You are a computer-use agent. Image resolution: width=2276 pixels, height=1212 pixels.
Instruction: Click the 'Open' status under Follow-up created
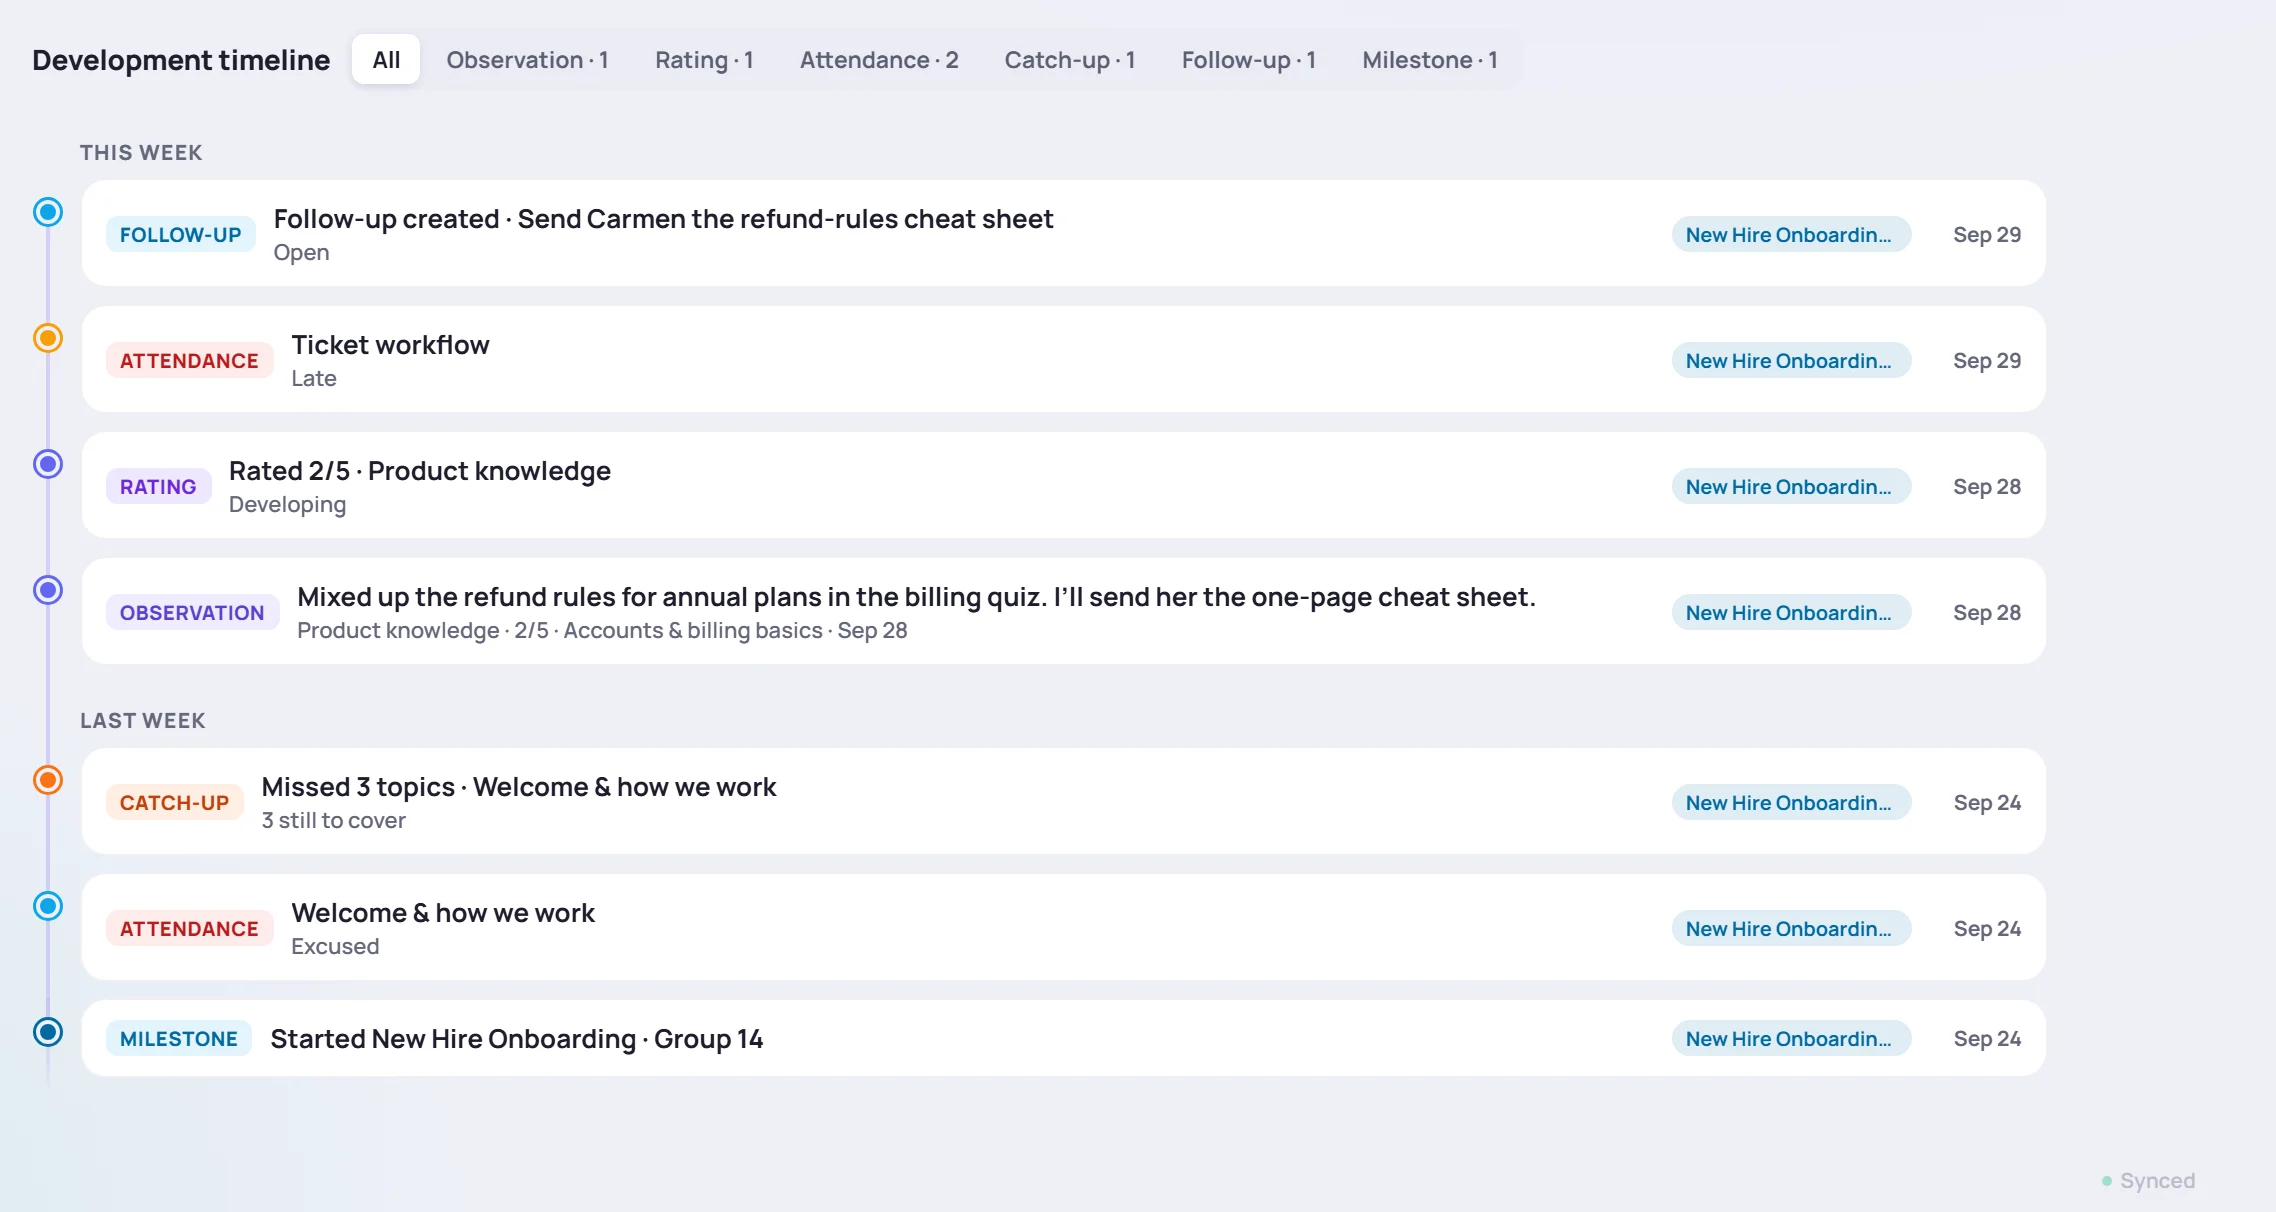tap(301, 253)
